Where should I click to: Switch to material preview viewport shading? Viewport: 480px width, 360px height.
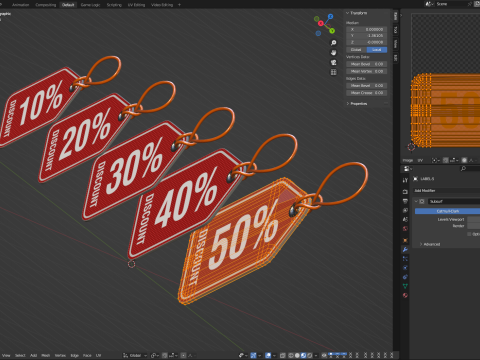coord(303,355)
